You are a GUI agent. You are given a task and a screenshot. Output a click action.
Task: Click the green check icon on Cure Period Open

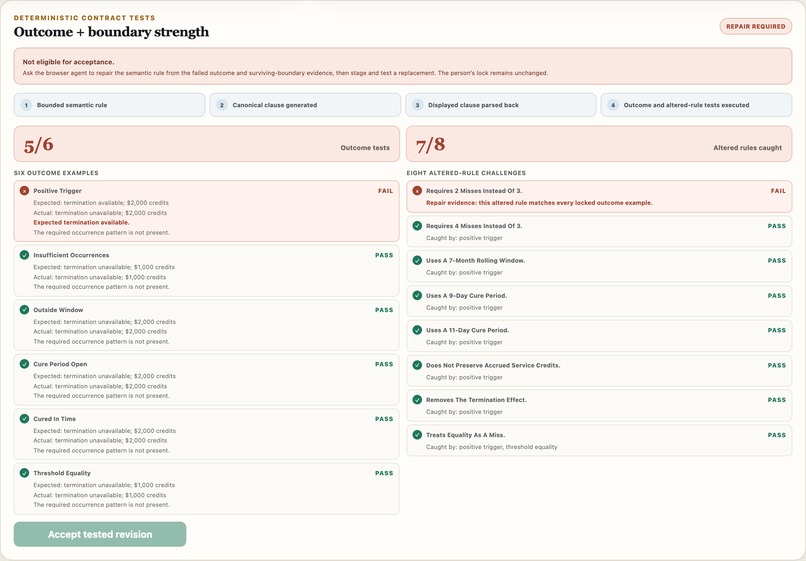(x=24, y=364)
